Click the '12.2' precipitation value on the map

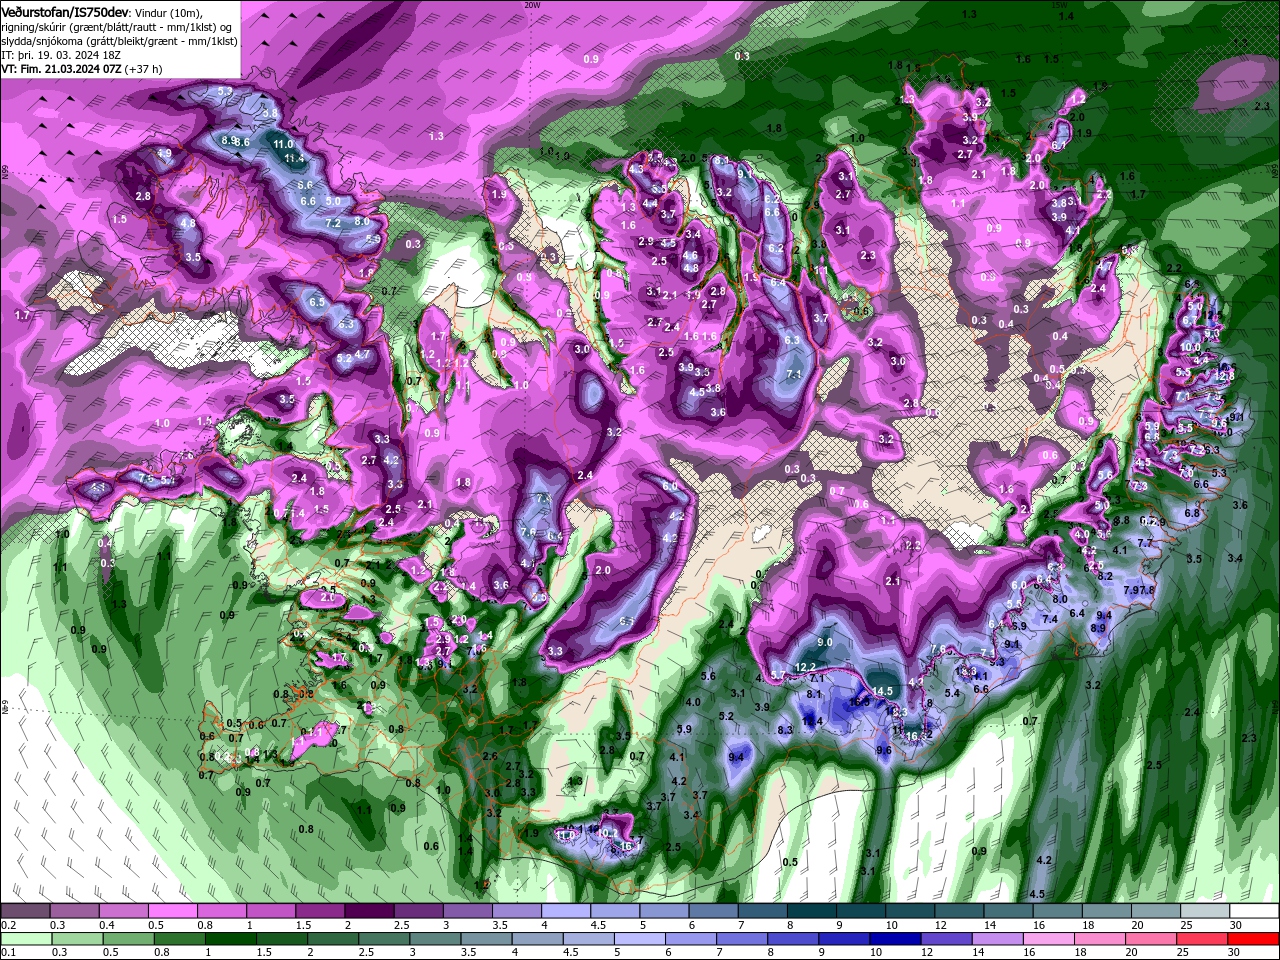(806, 667)
